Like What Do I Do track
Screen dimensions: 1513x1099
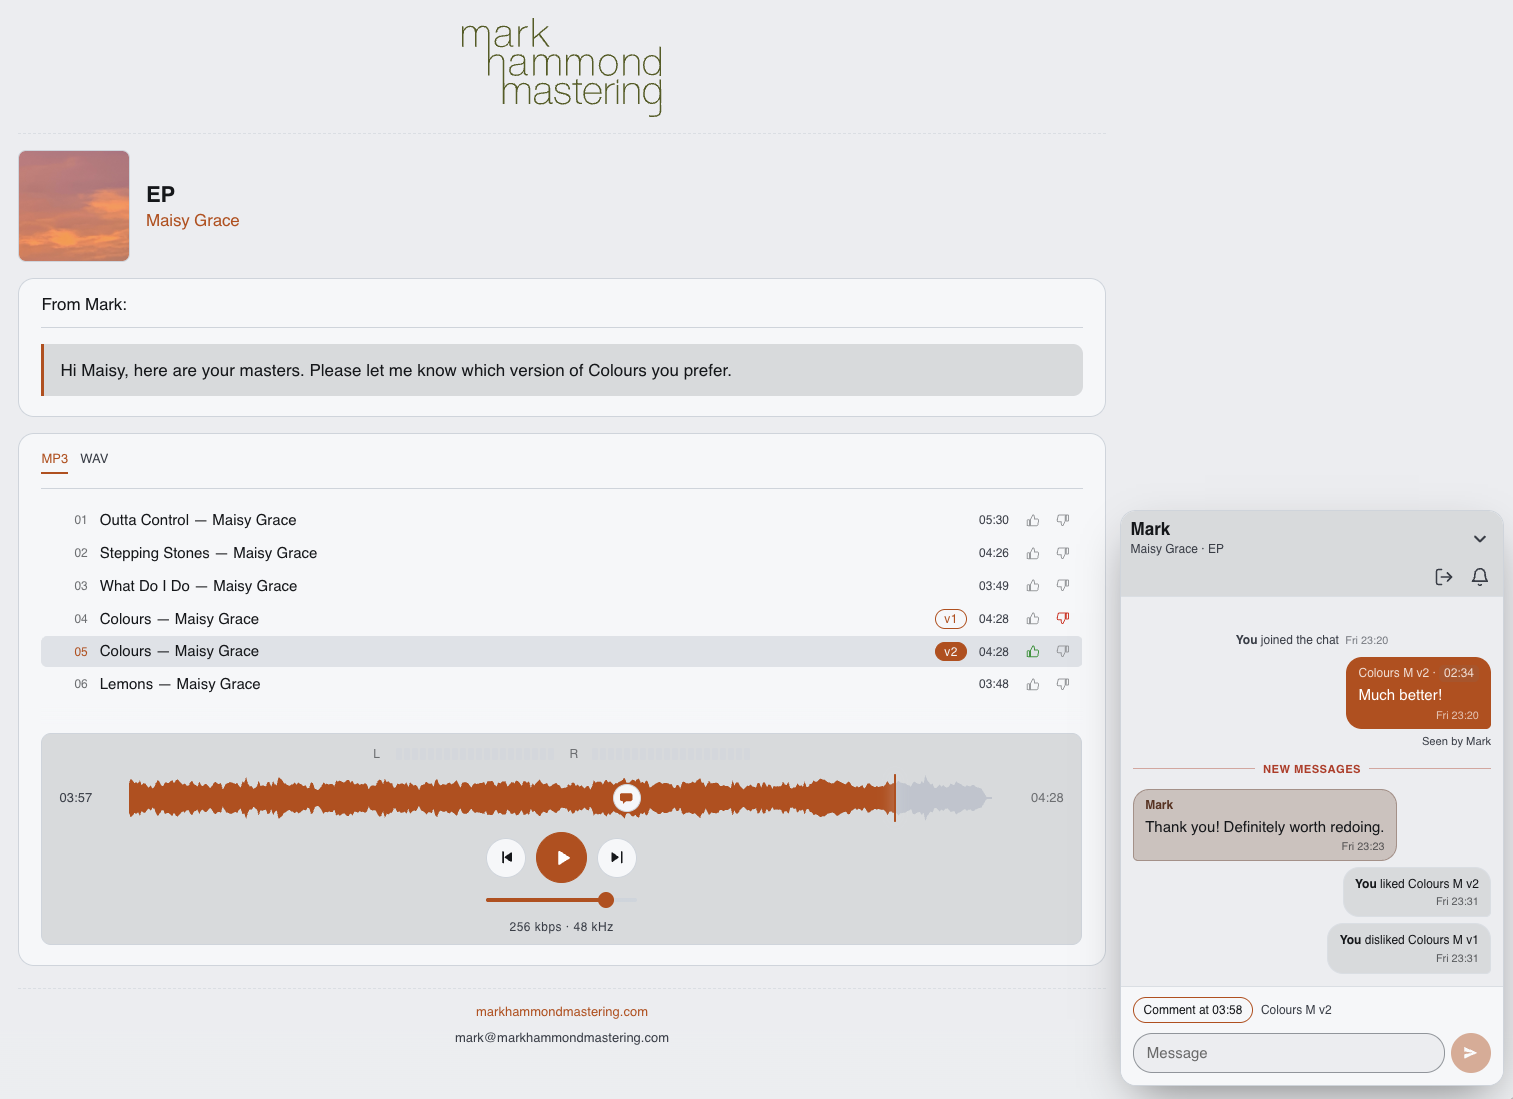1033,586
